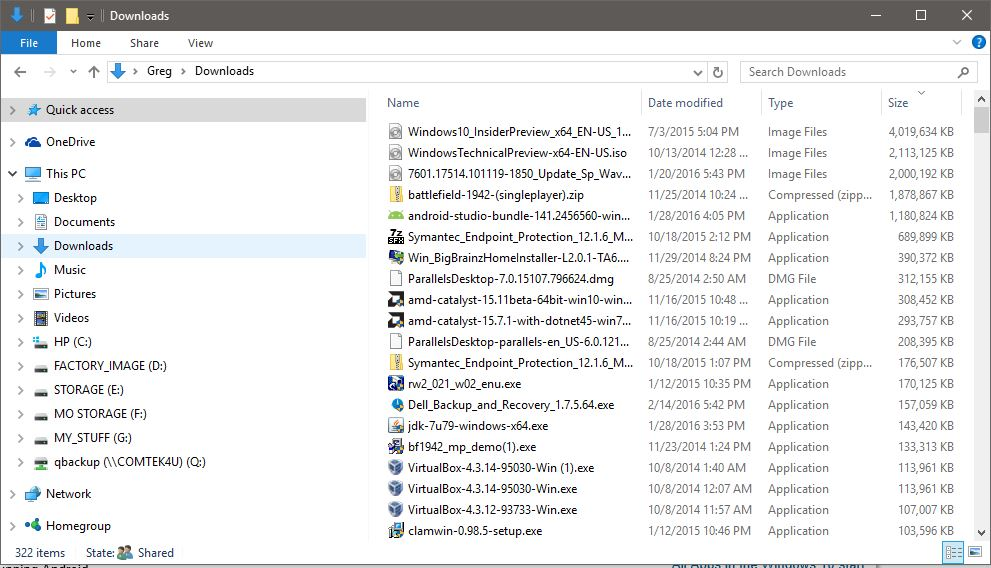Select WindowsTechnicalPreview-x64-EN-US.iso
The height and width of the screenshot is (568, 991).
click(x=517, y=153)
